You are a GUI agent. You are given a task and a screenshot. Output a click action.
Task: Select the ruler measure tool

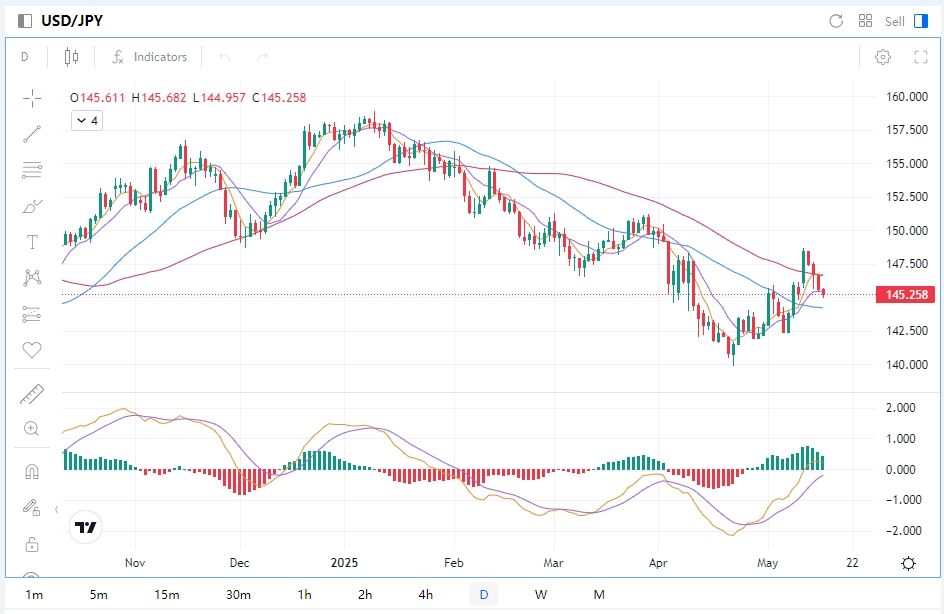32,394
